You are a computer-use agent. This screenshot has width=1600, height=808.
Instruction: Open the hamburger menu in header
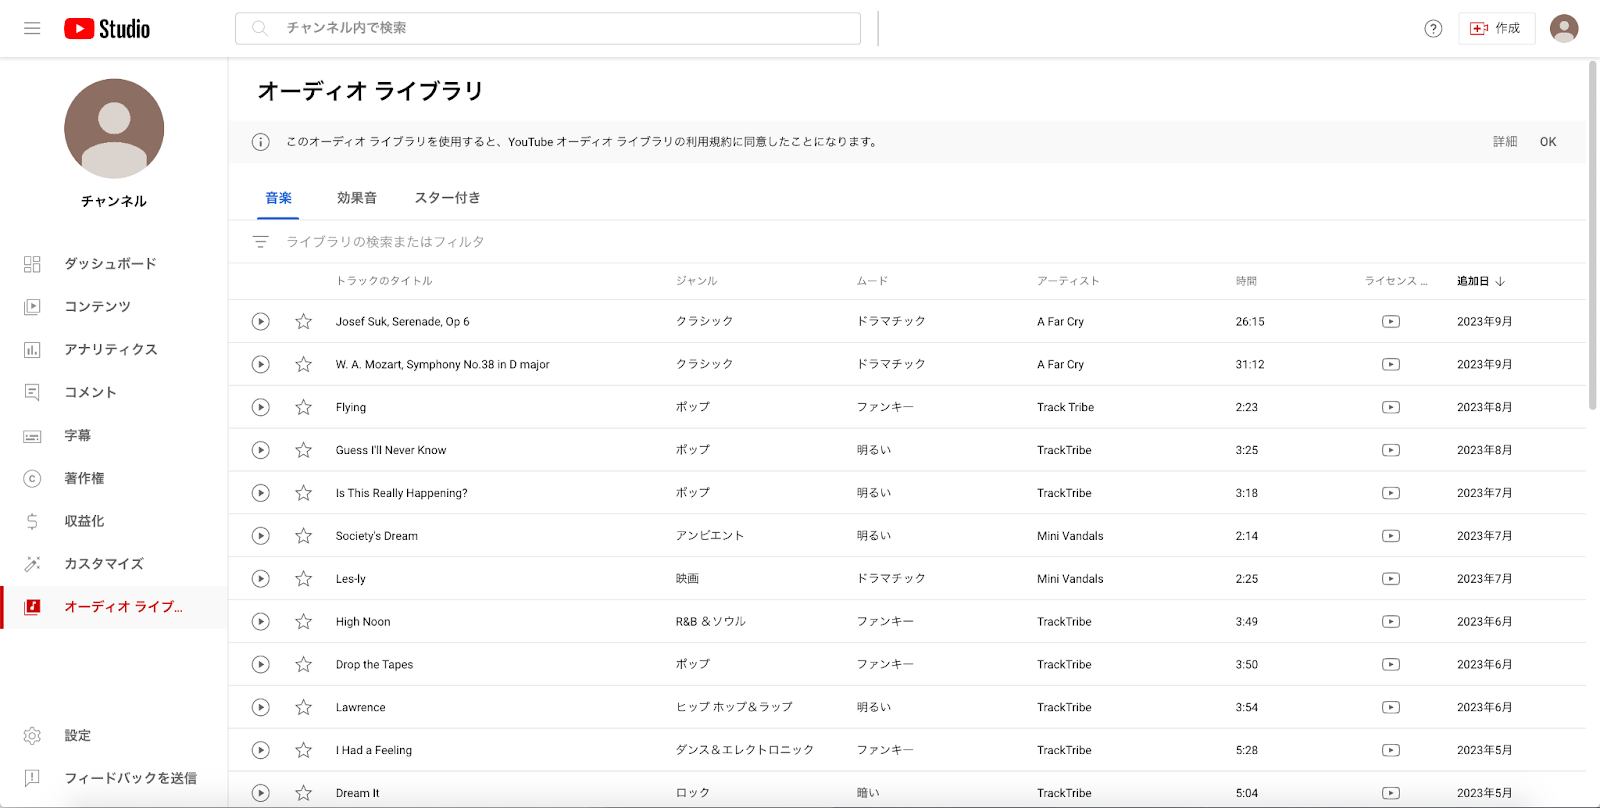(x=32, y=28)
